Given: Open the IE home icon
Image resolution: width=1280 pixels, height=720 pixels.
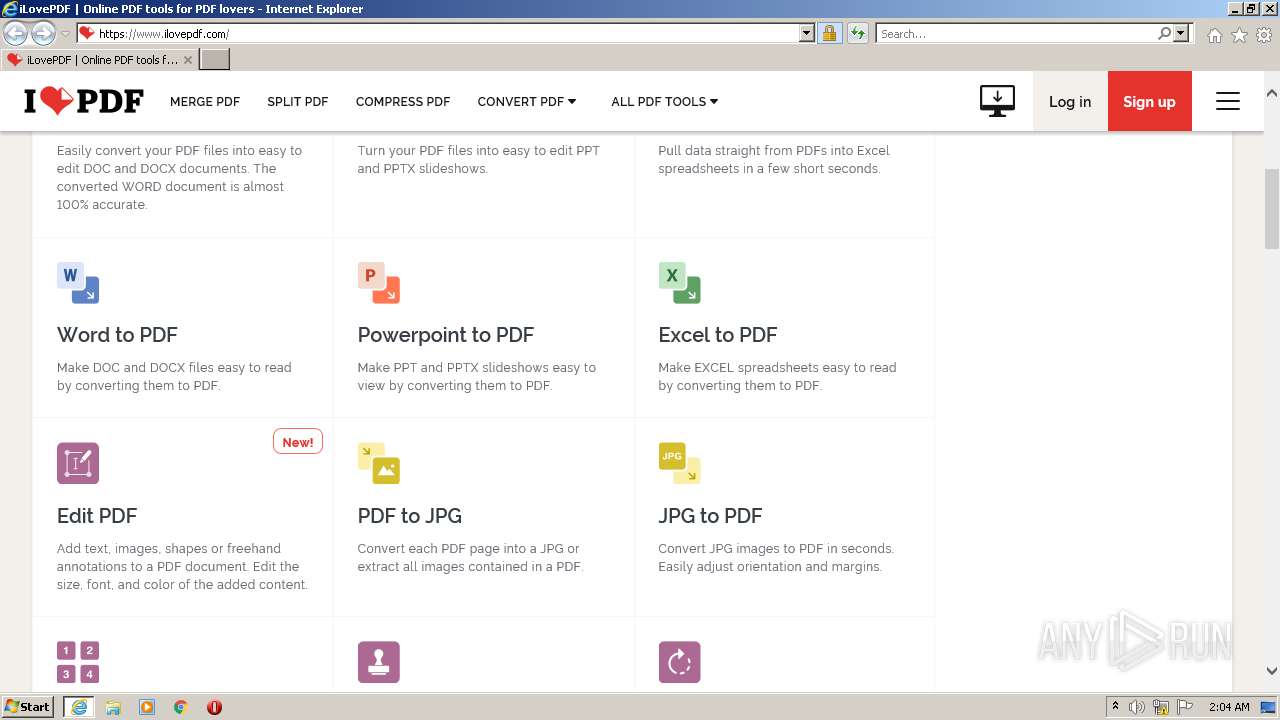Looking at the screenshot, I should [1214, 35].
